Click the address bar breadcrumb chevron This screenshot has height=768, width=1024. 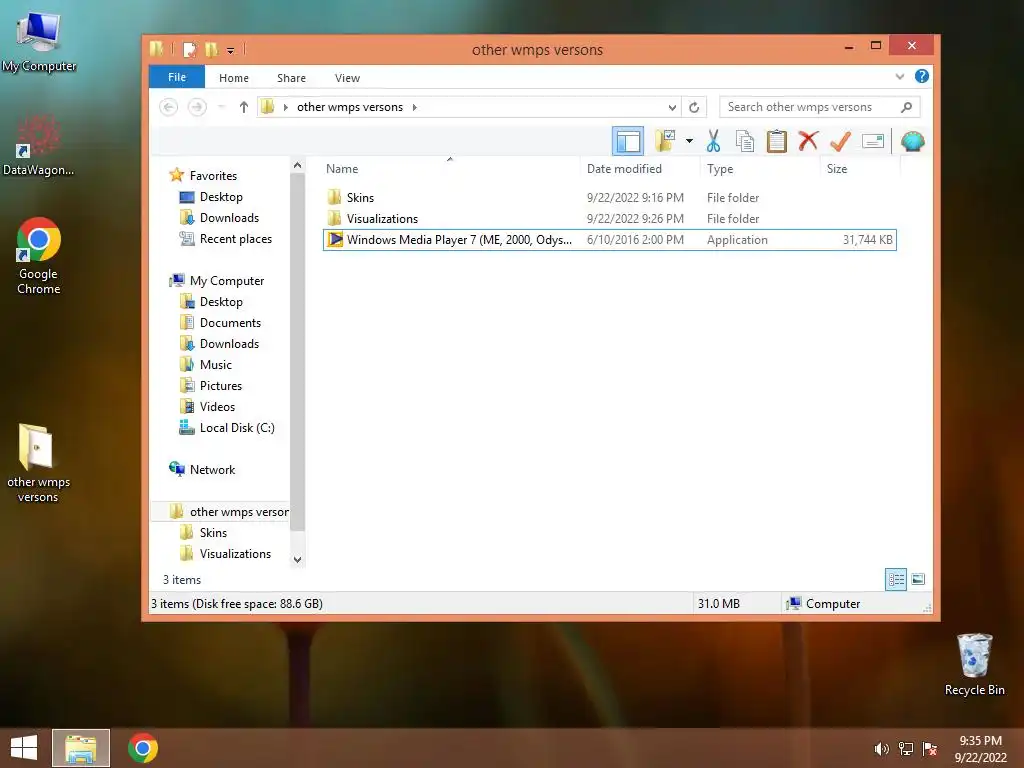(415, 107)
